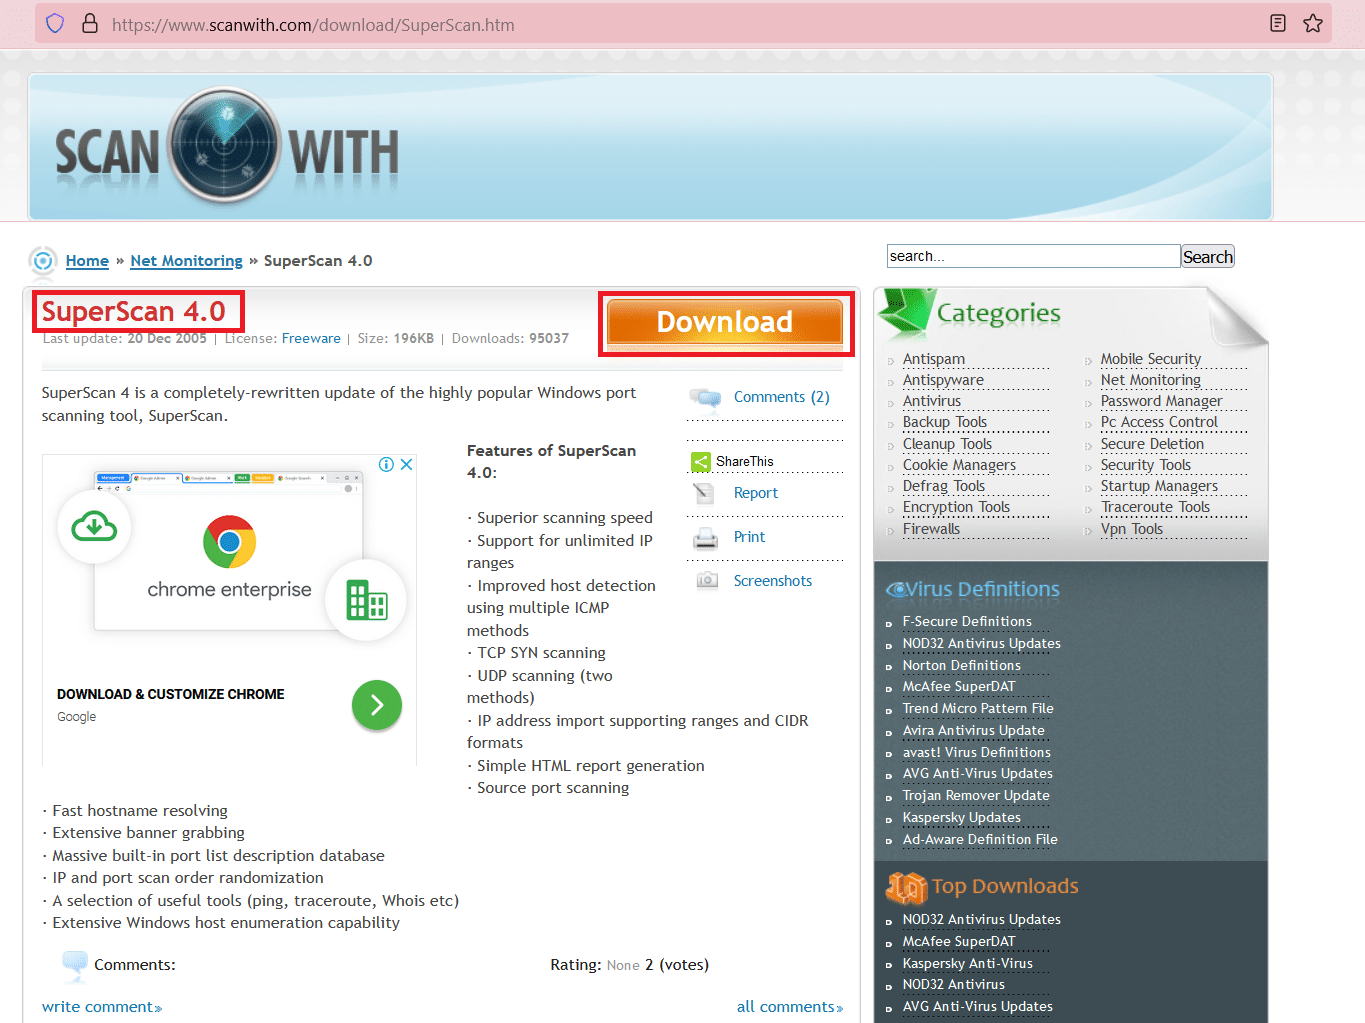Bookmark this page with the star icon
The image size is (1365, 1023).
[1313, 23]
